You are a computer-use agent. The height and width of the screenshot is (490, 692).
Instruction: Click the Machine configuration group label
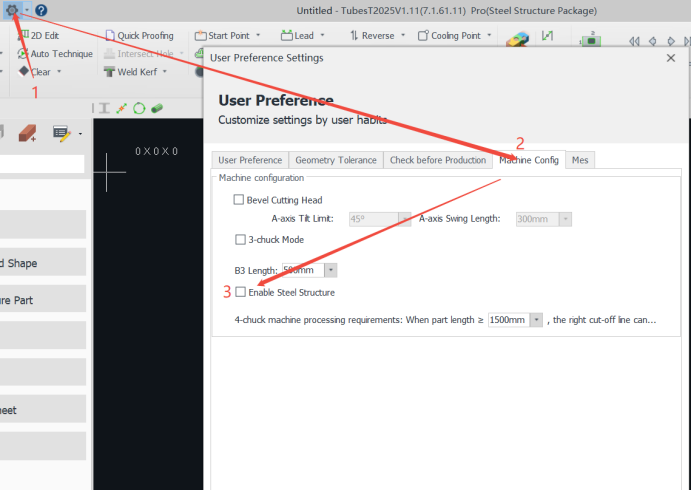261,178
